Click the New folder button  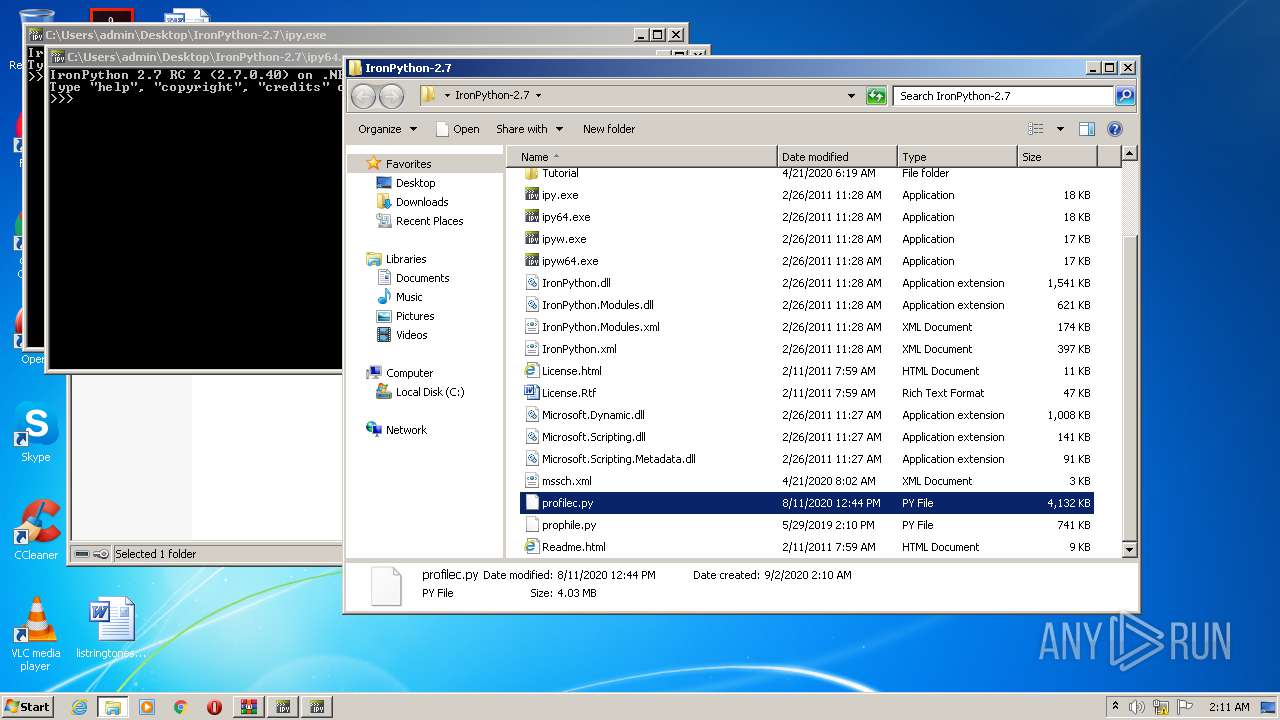coord(609,129)
